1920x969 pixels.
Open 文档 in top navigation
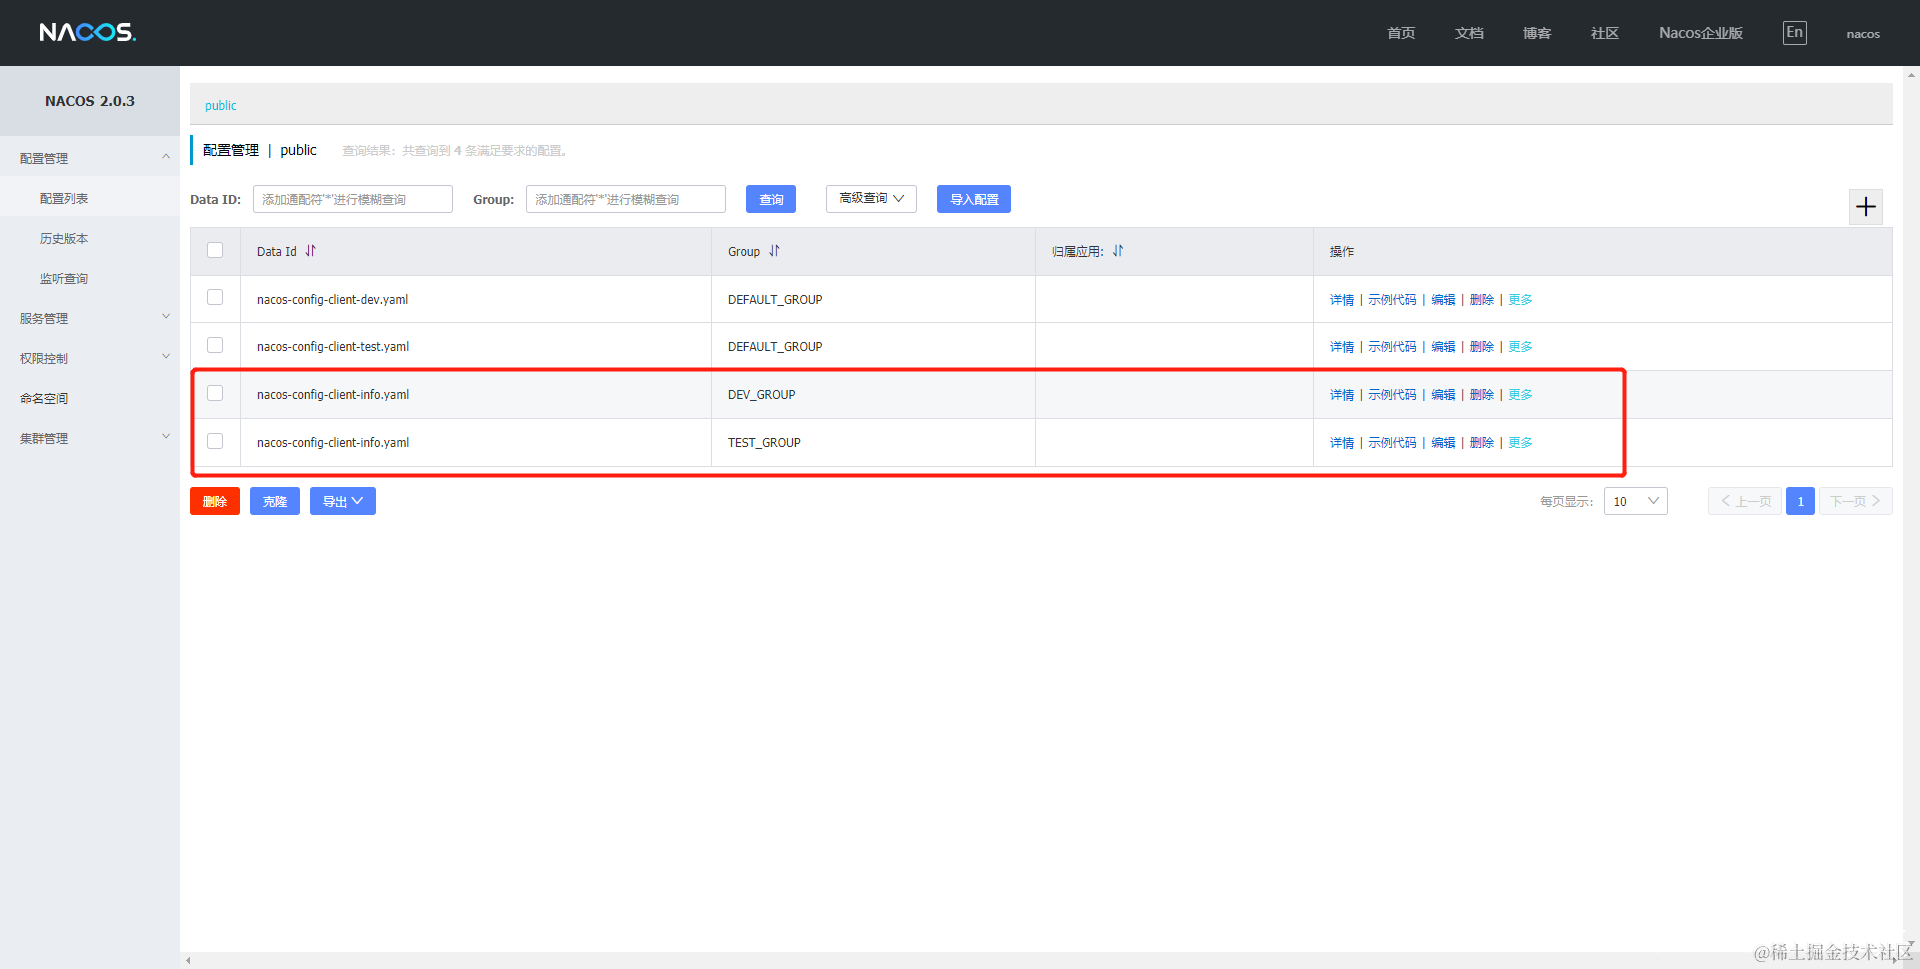tap(1469, 33)
